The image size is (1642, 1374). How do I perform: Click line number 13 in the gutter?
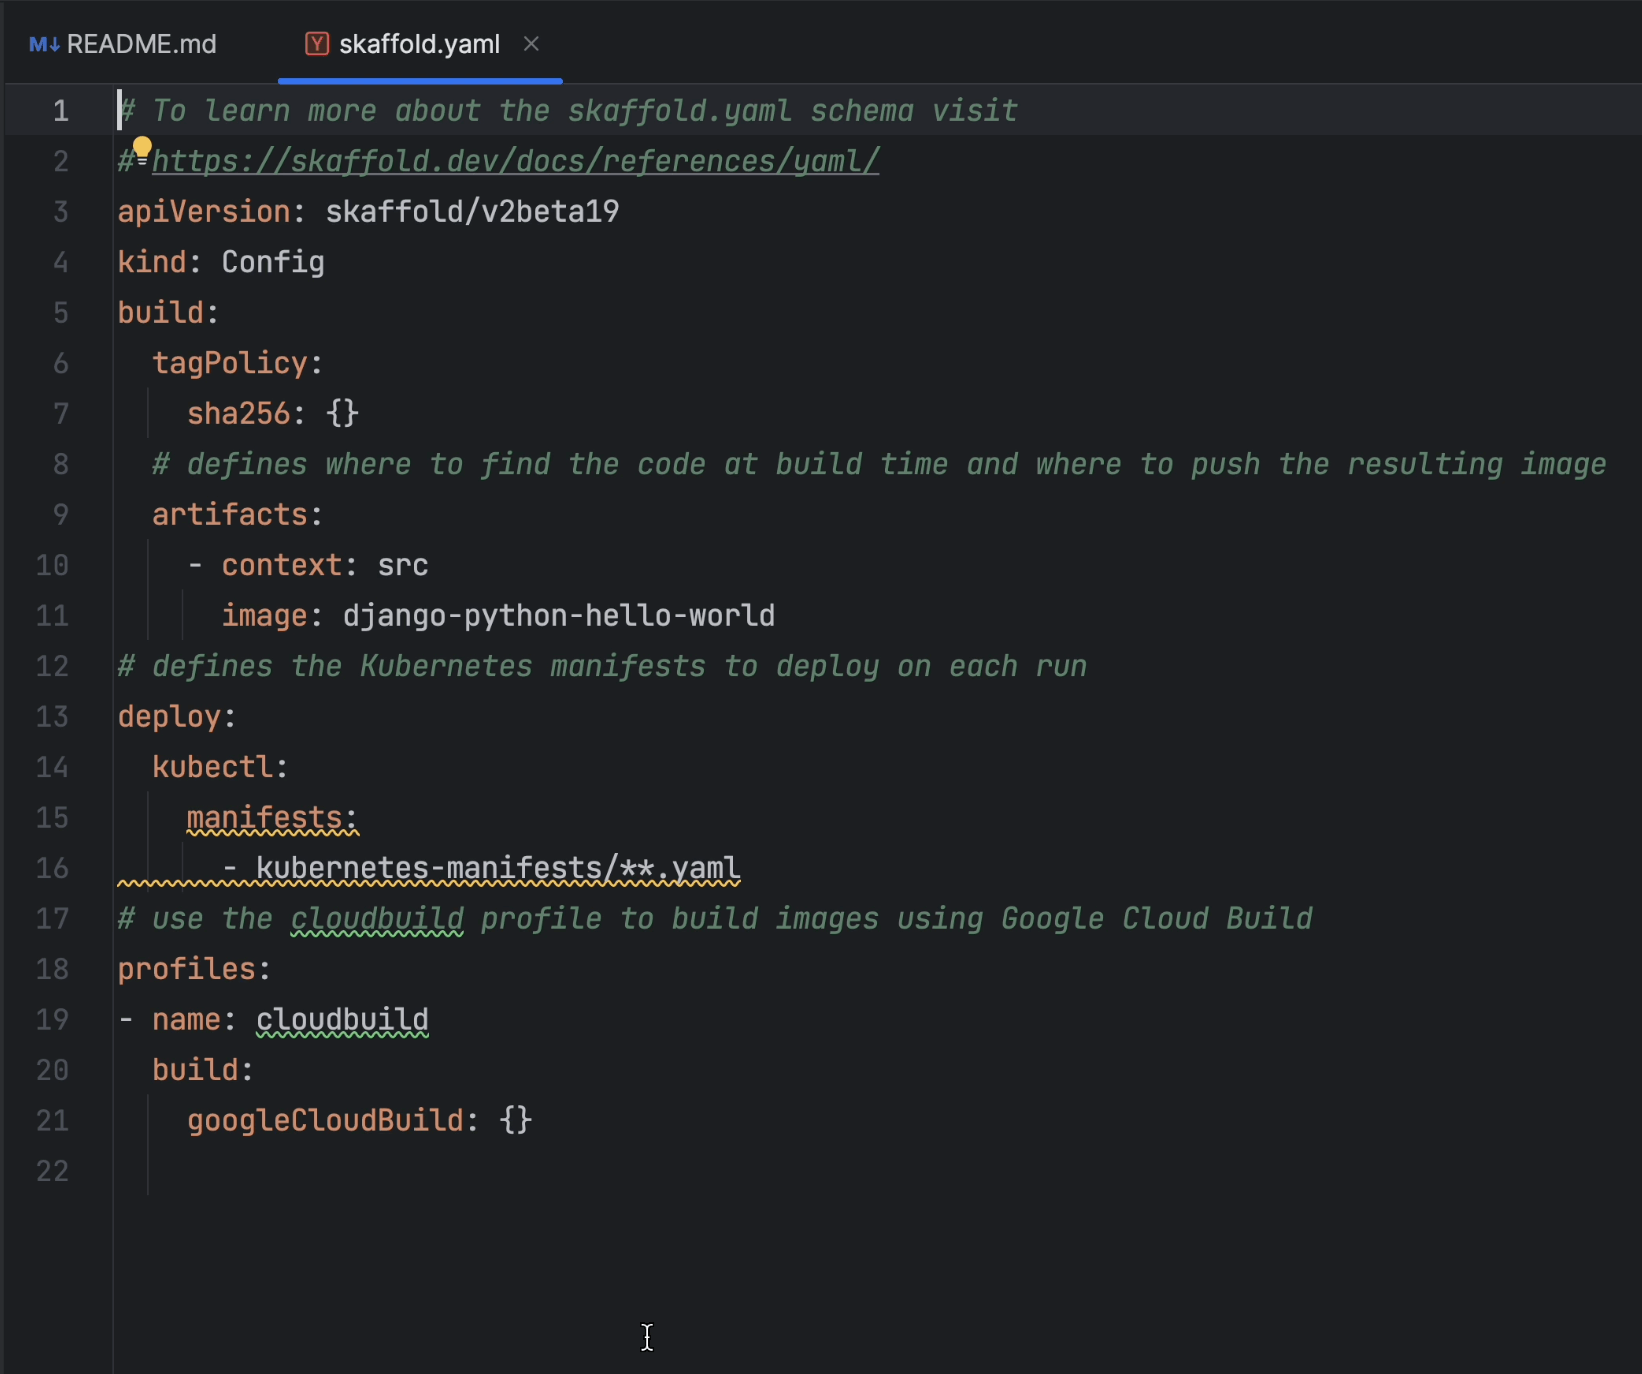tap(52, 717)
